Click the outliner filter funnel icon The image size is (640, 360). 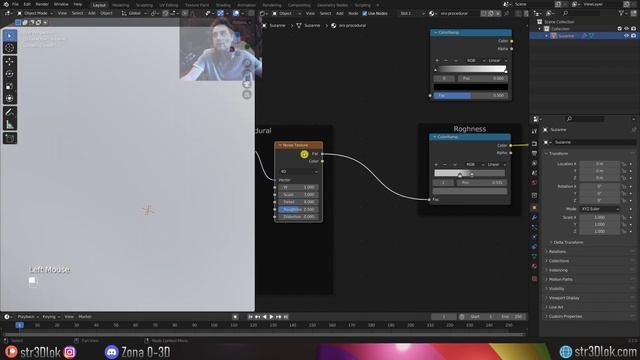[622, 13]
